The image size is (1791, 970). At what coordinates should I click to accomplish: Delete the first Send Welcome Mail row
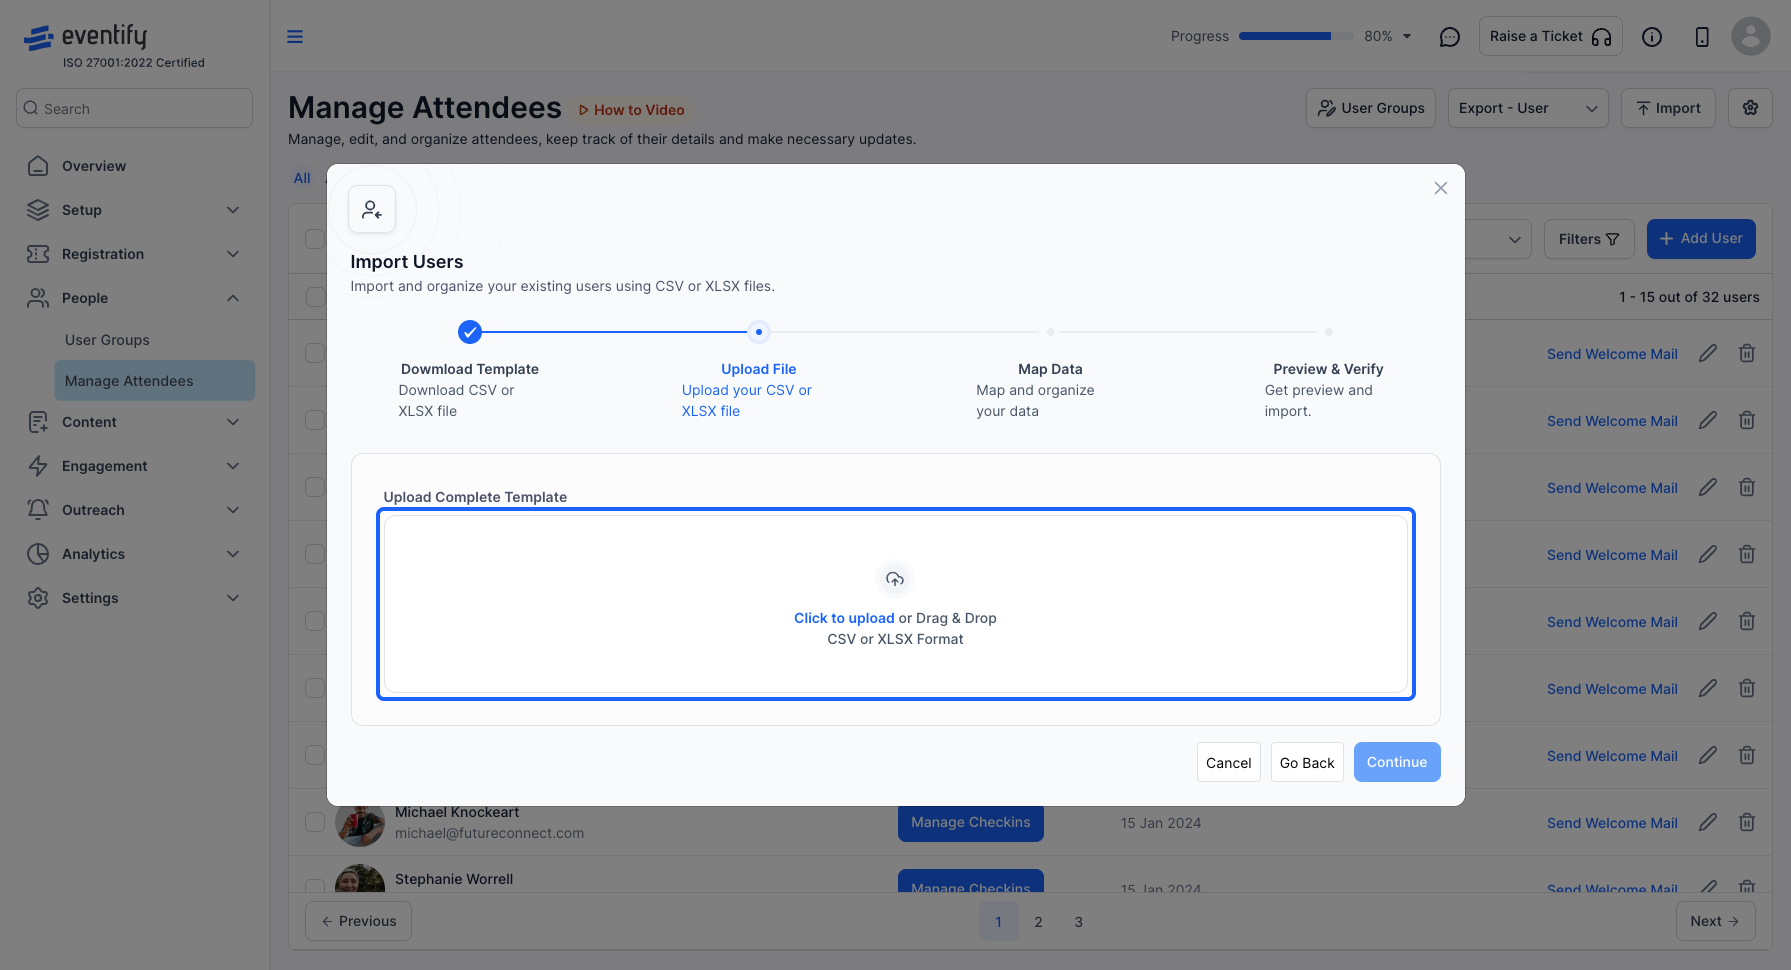[x=1747, y=353]
